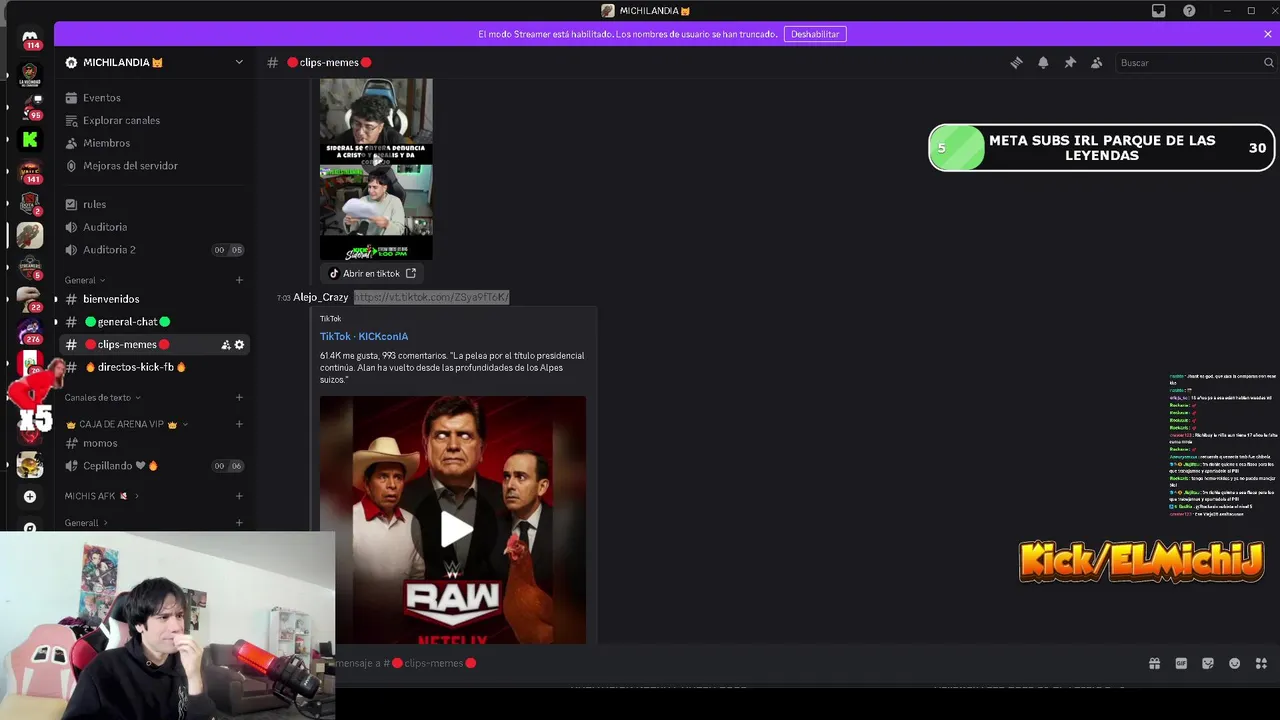
Task: Open the Inbox icon in title bar
Action: click(1158, 11)
